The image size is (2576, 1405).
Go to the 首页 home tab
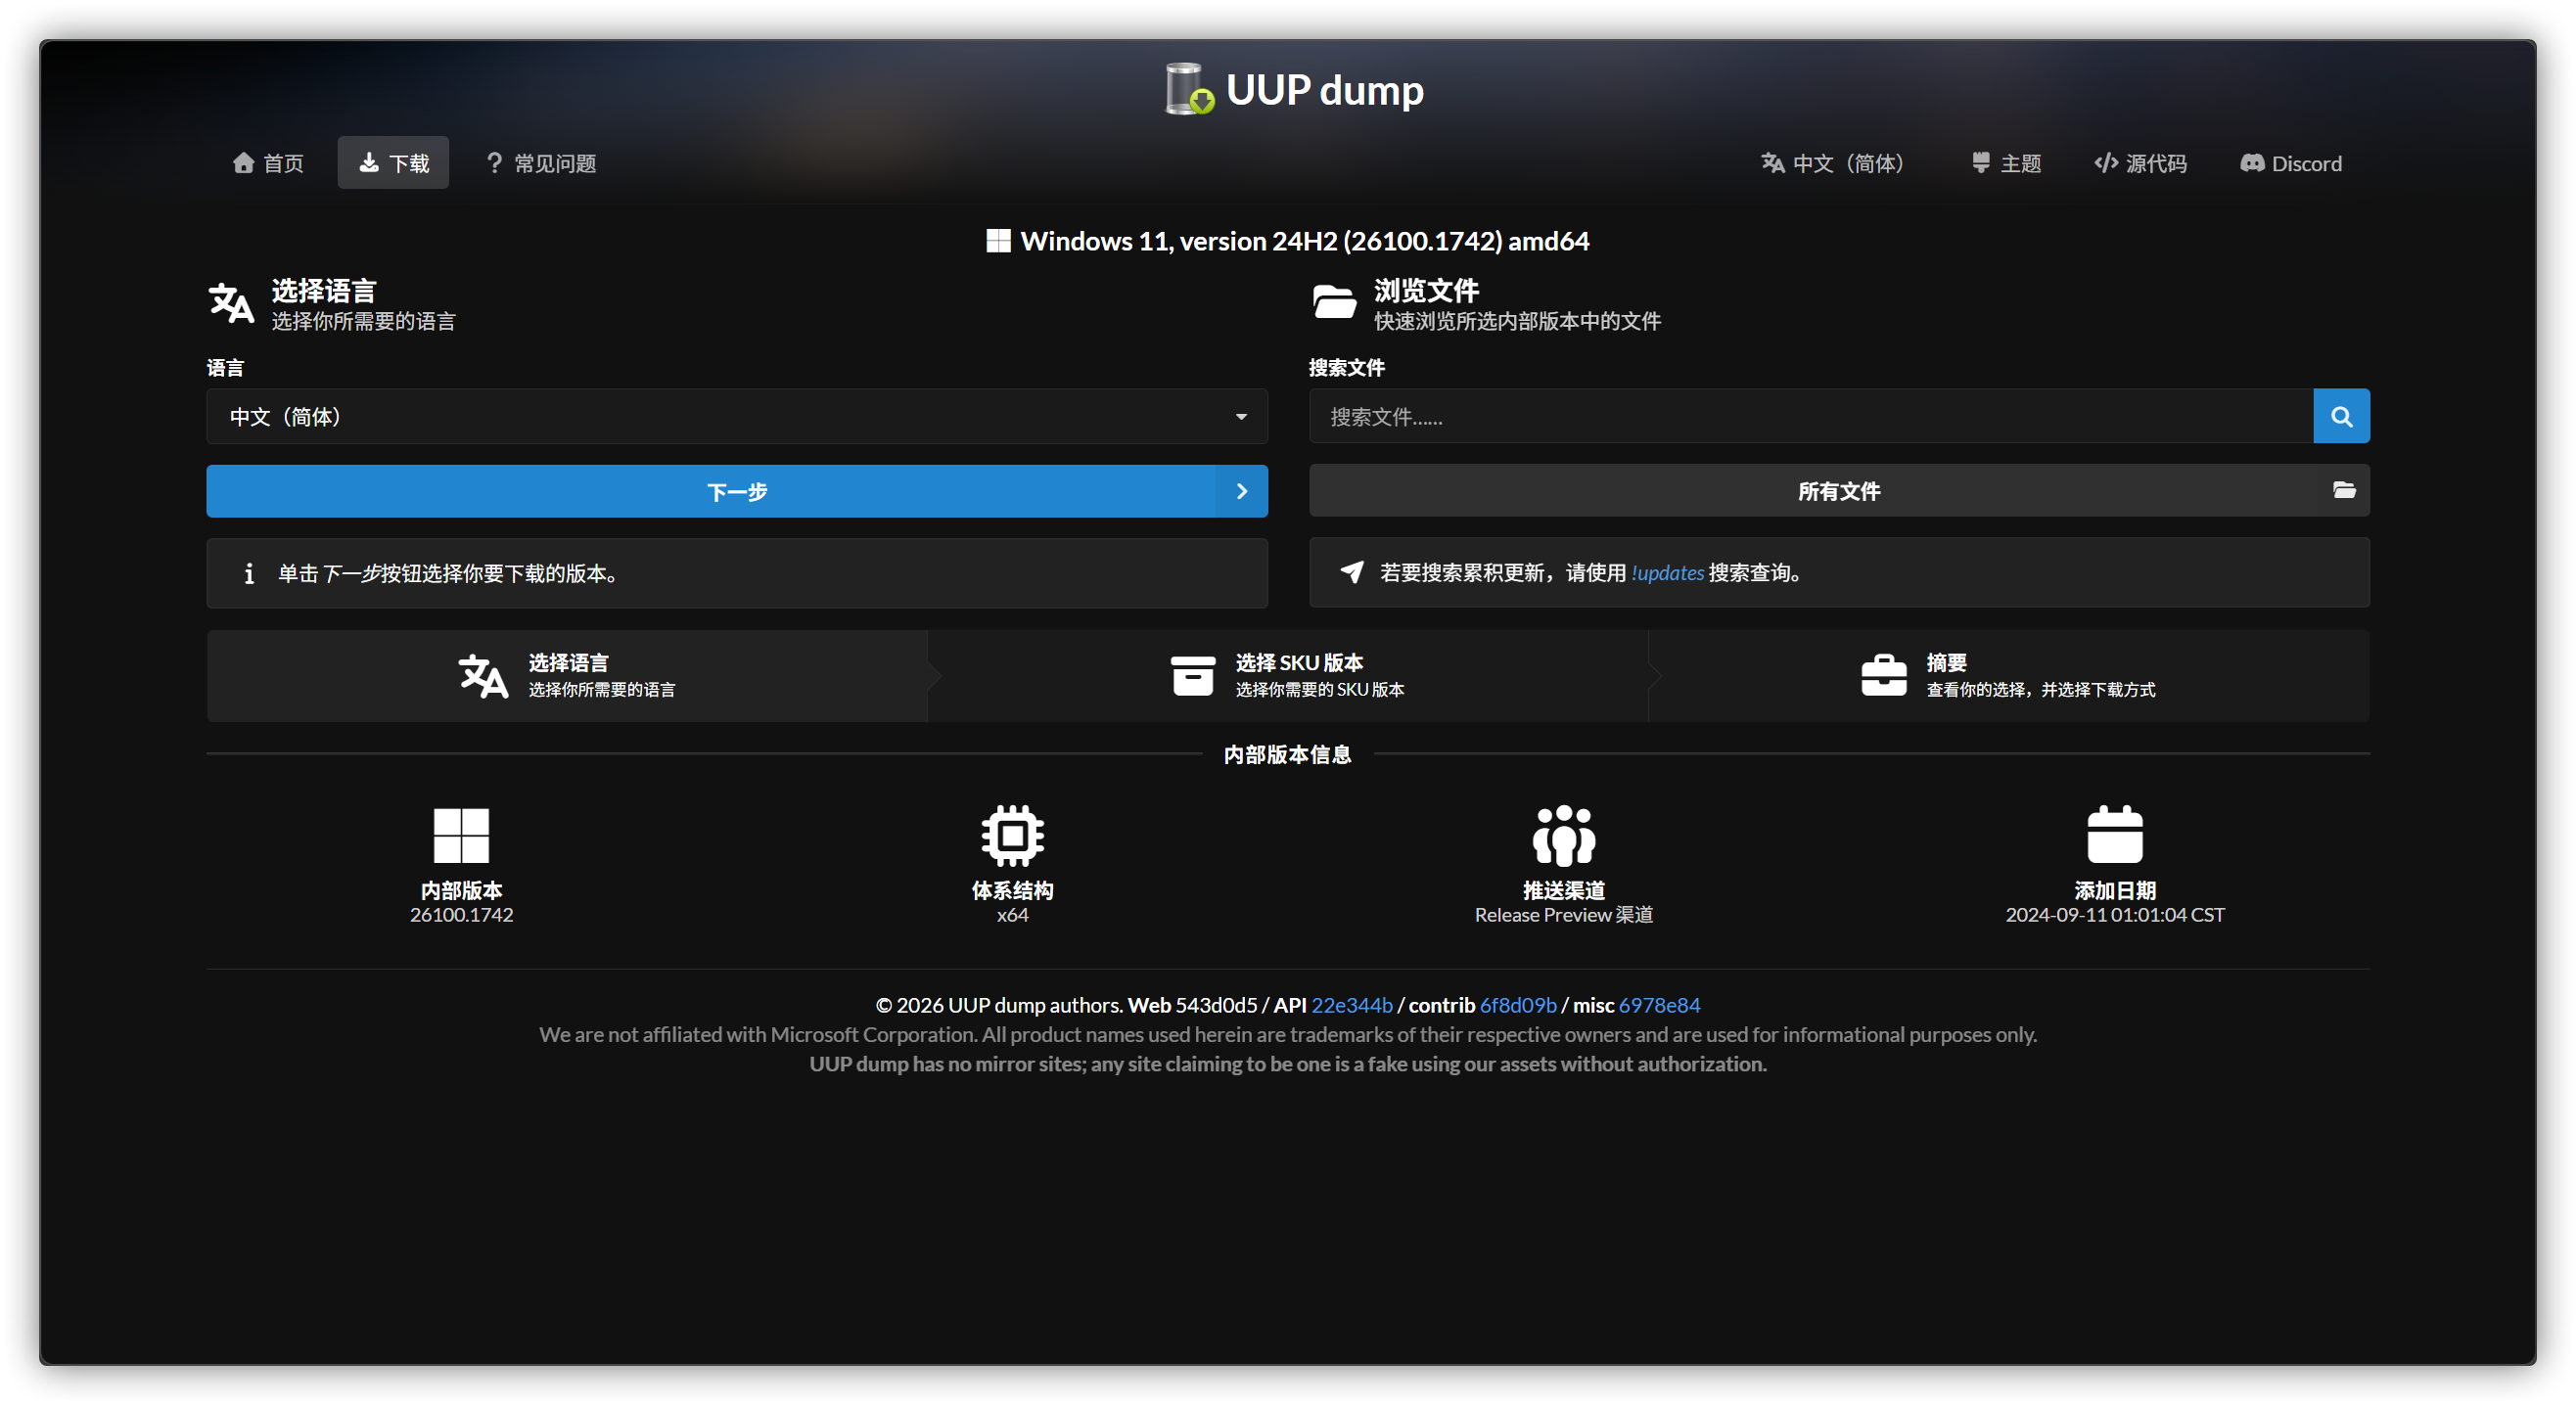[x=268, y=163]
